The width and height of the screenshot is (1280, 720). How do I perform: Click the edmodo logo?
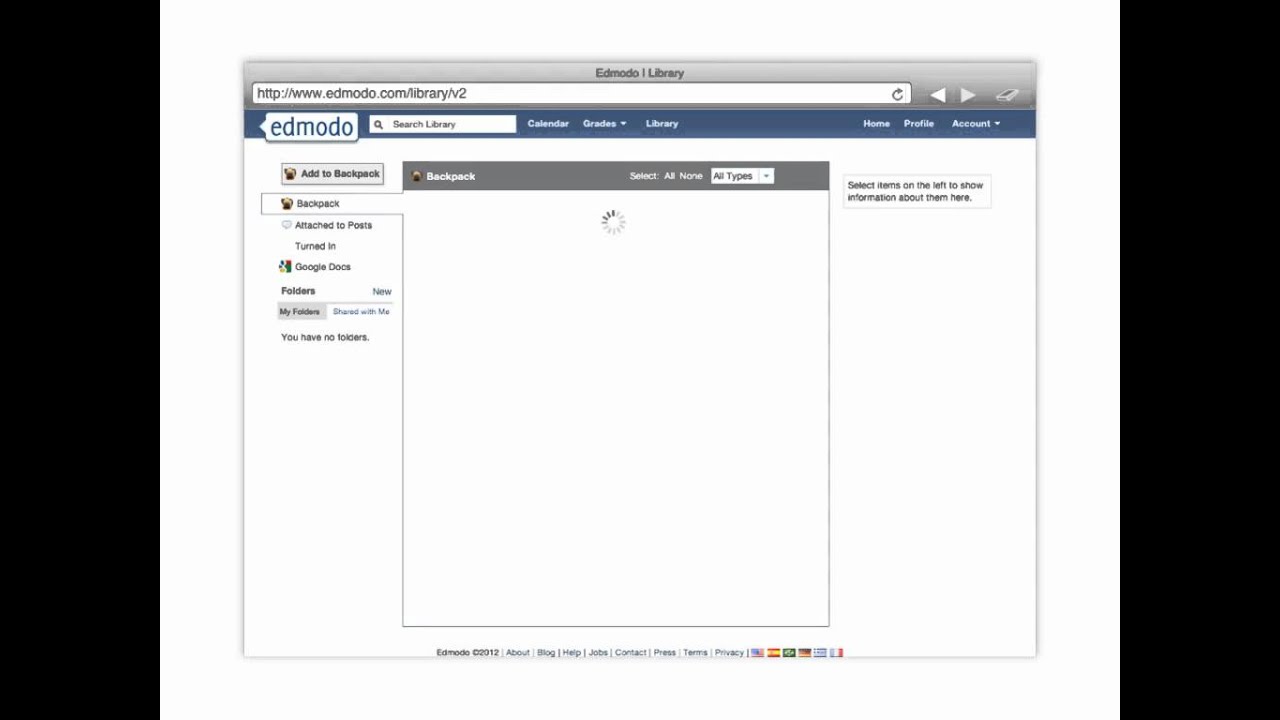(x=309, y=127)
